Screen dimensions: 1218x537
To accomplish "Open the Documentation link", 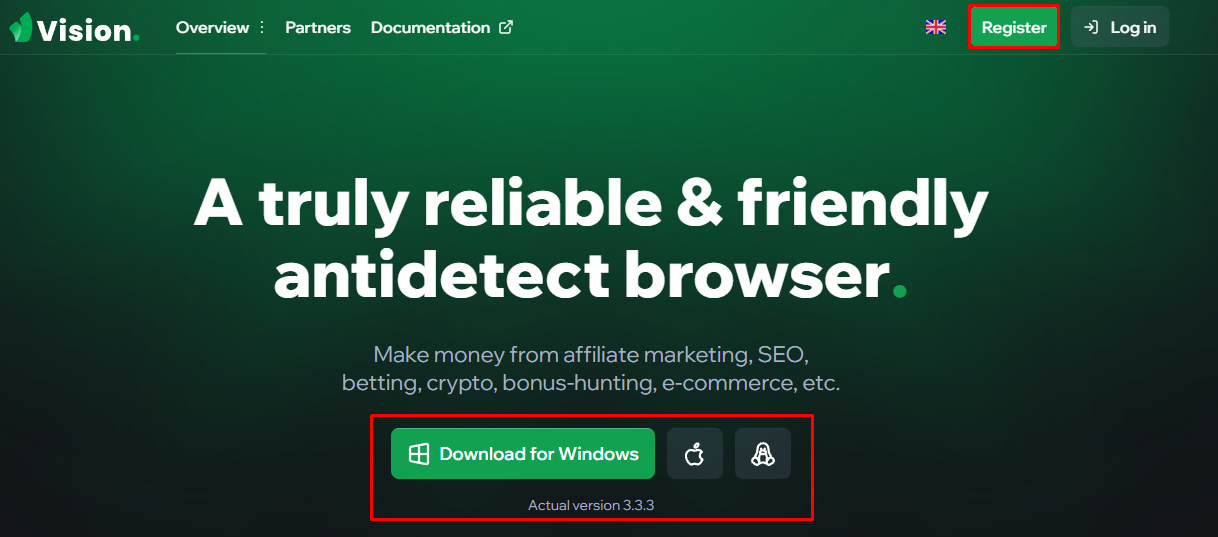I will tap(430, 28).
